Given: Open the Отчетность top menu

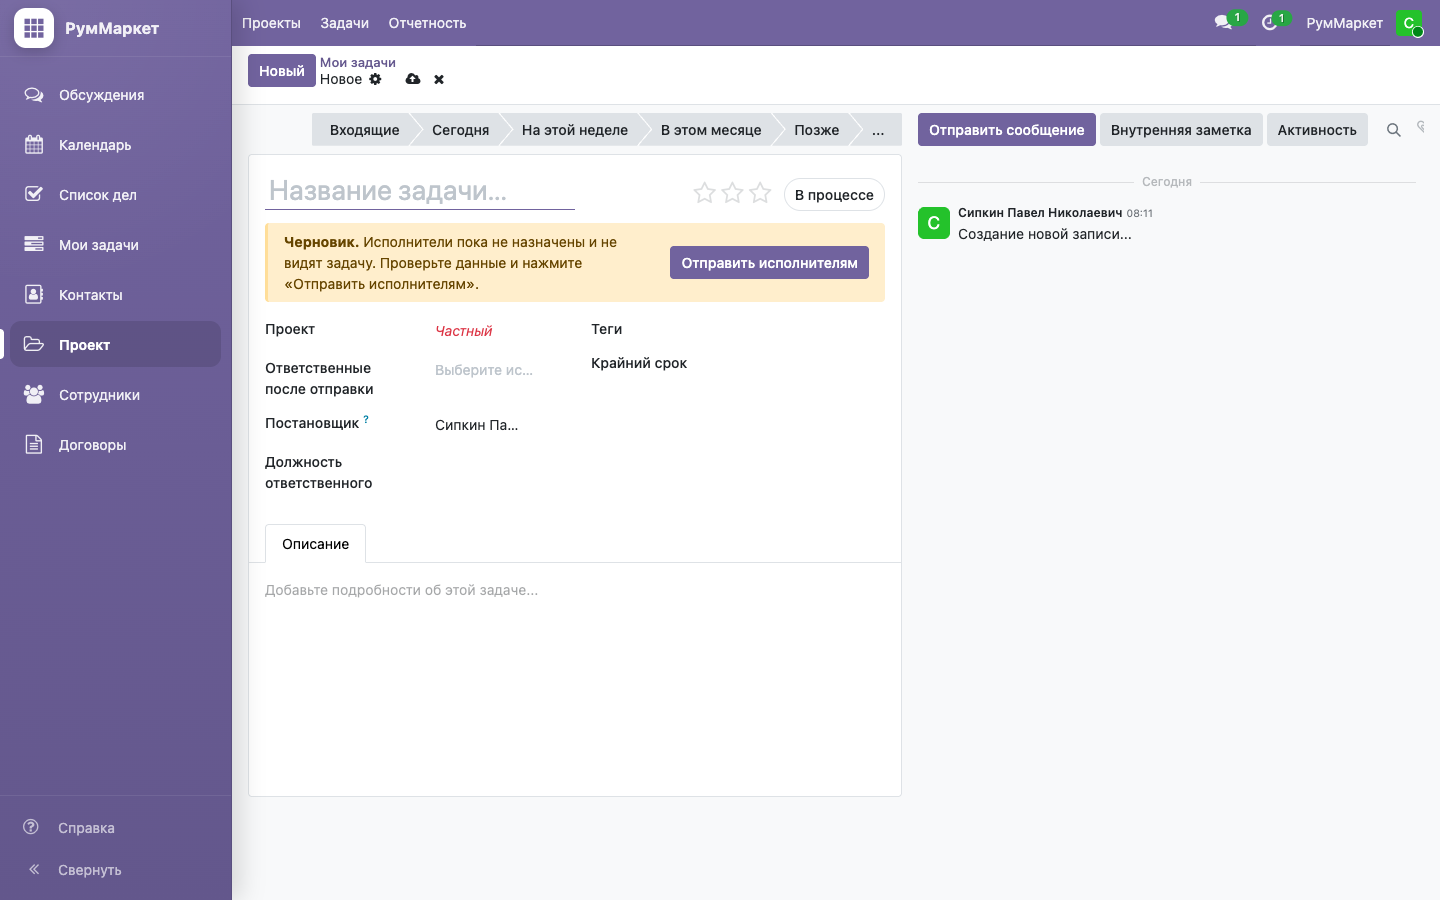Looking at the screenshot, I should coord(428,23).
